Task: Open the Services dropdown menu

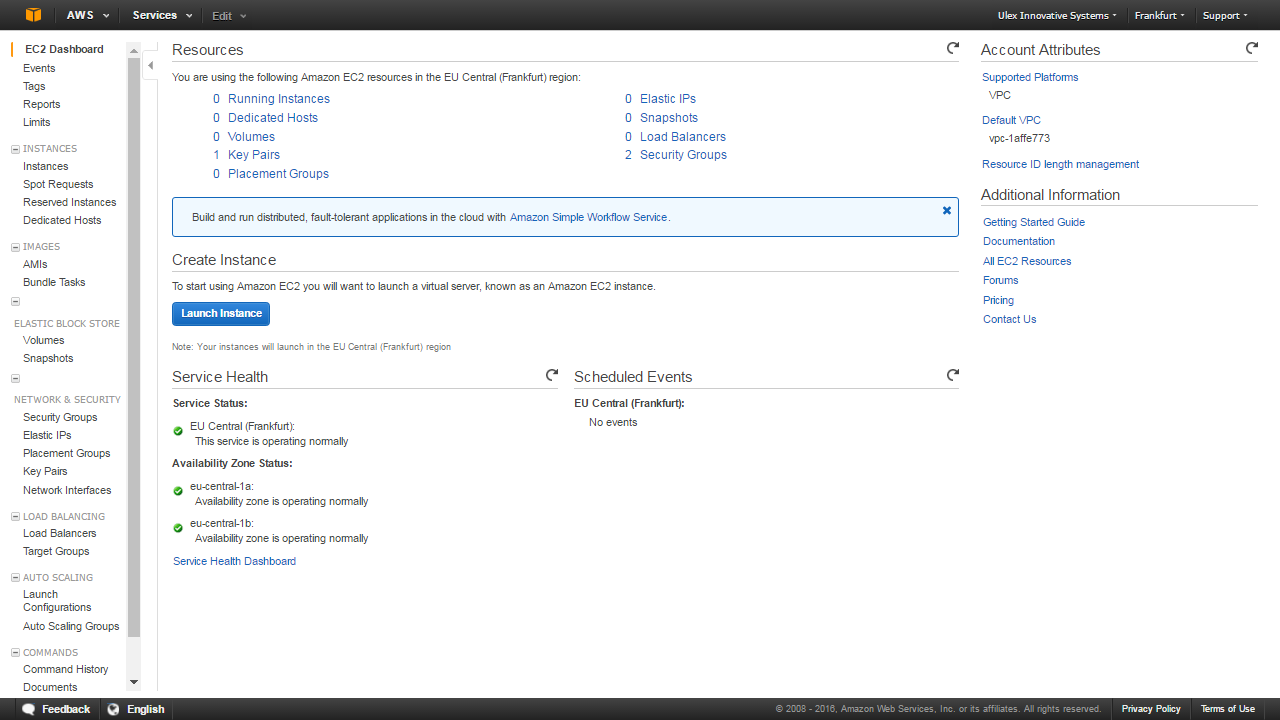Action: click(x=163, y=15)
